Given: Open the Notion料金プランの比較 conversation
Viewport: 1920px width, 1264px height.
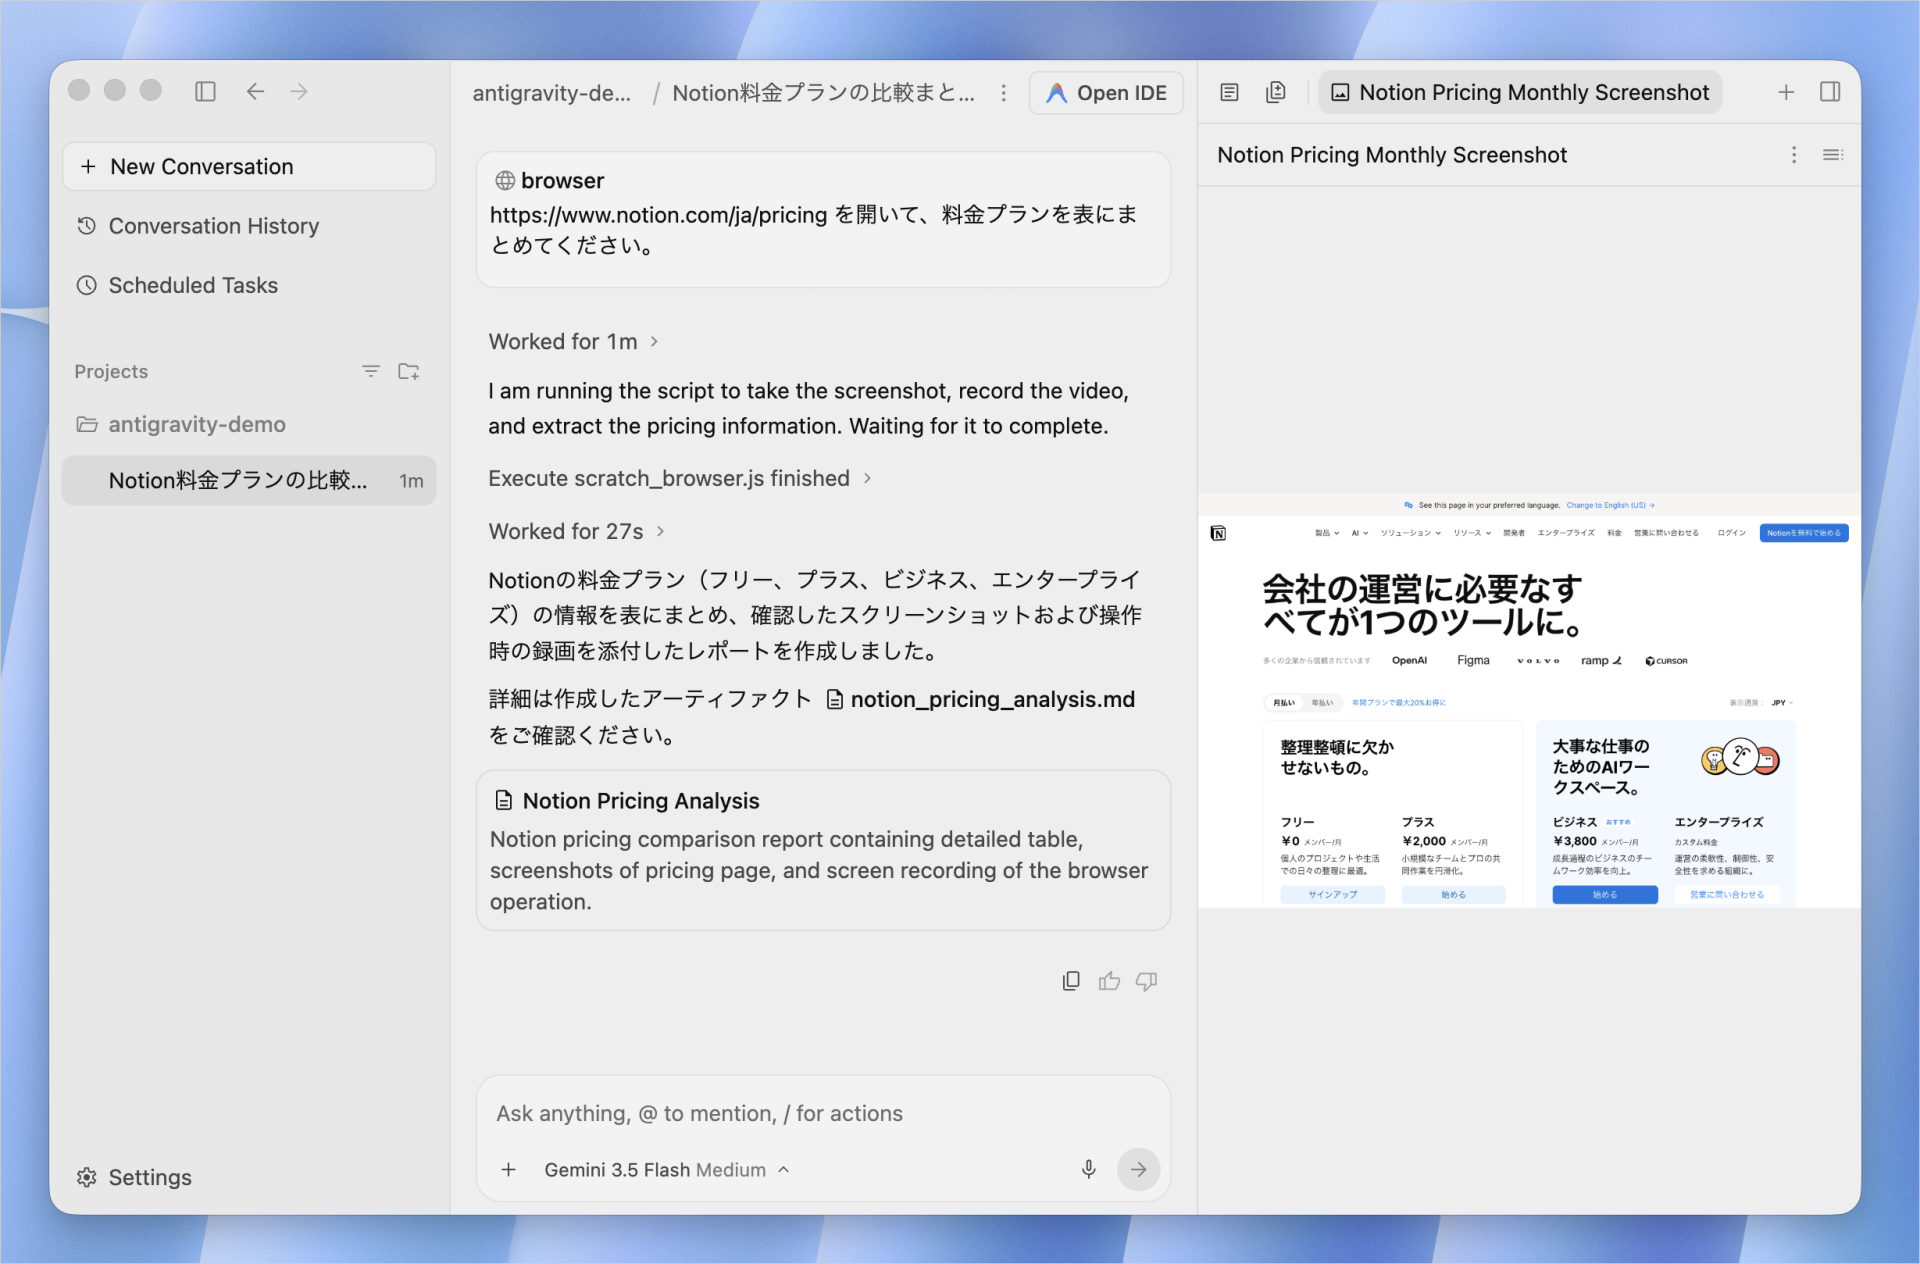Looking at the screenshot, I should (x=249, y=481).
